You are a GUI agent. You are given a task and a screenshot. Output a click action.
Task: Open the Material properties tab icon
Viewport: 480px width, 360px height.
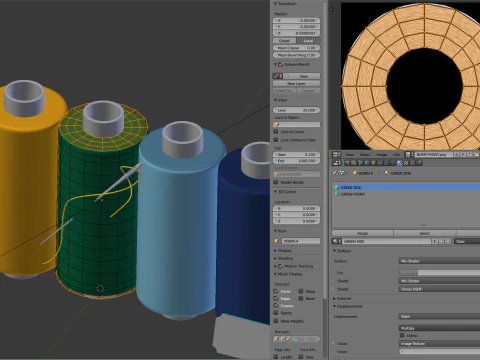tap(399, 163)
